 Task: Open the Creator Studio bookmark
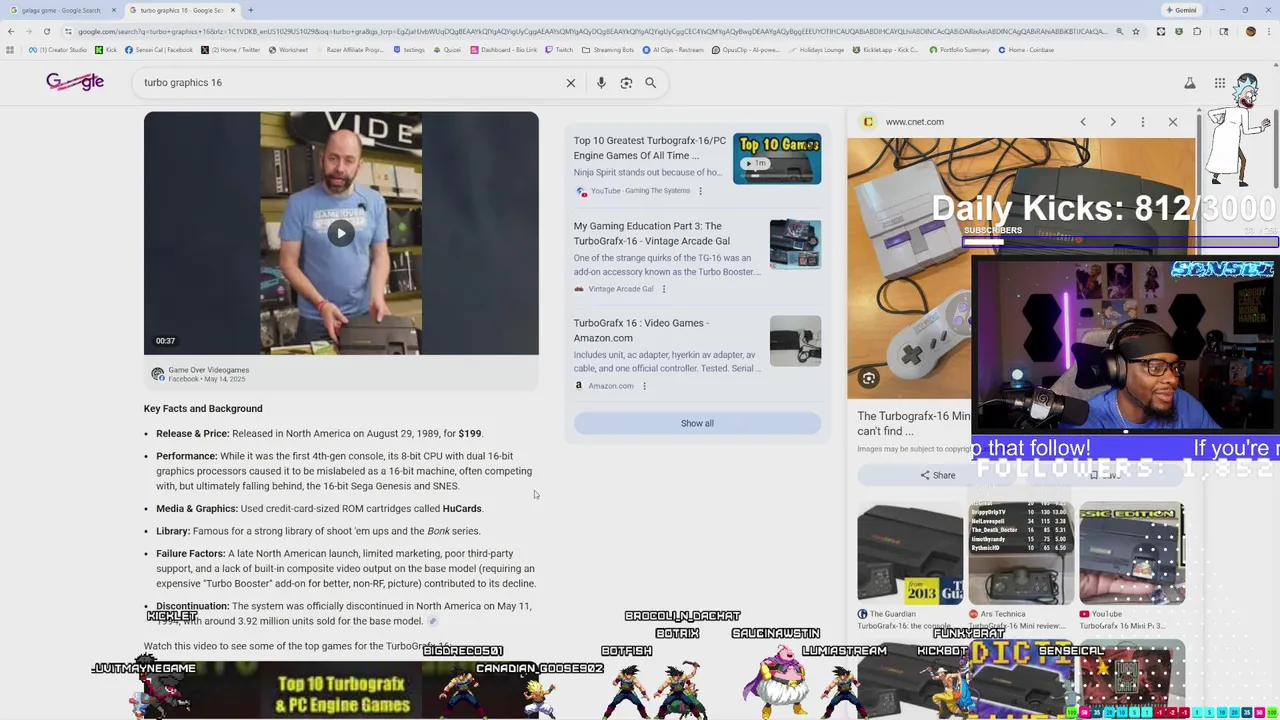click(x=60, y=49)
